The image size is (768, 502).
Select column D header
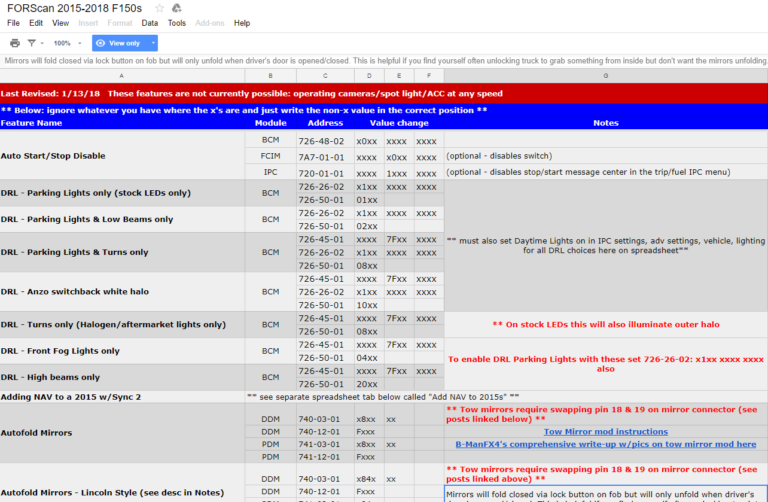click(x=369, y=76)
